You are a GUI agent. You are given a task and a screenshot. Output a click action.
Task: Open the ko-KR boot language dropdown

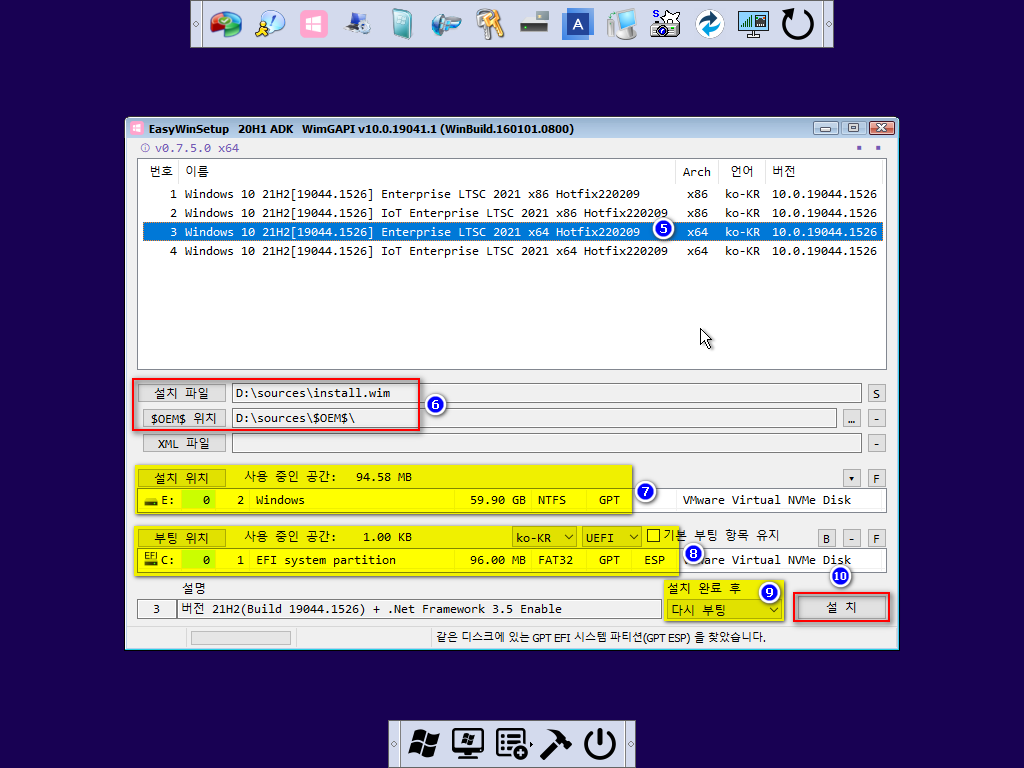tap(544, 537)
